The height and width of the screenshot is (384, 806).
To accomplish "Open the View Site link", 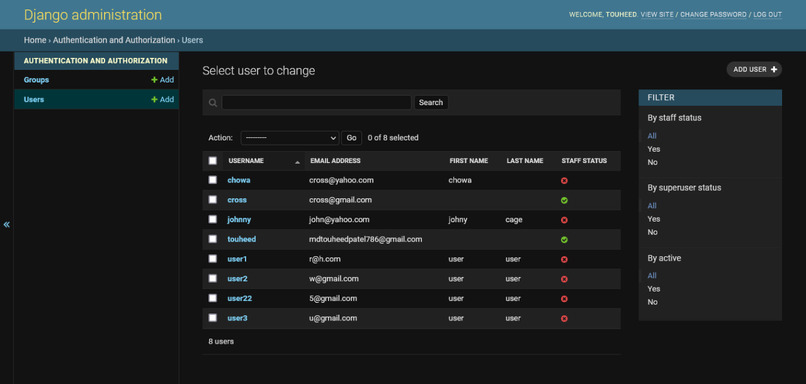I will pos(657,15).
